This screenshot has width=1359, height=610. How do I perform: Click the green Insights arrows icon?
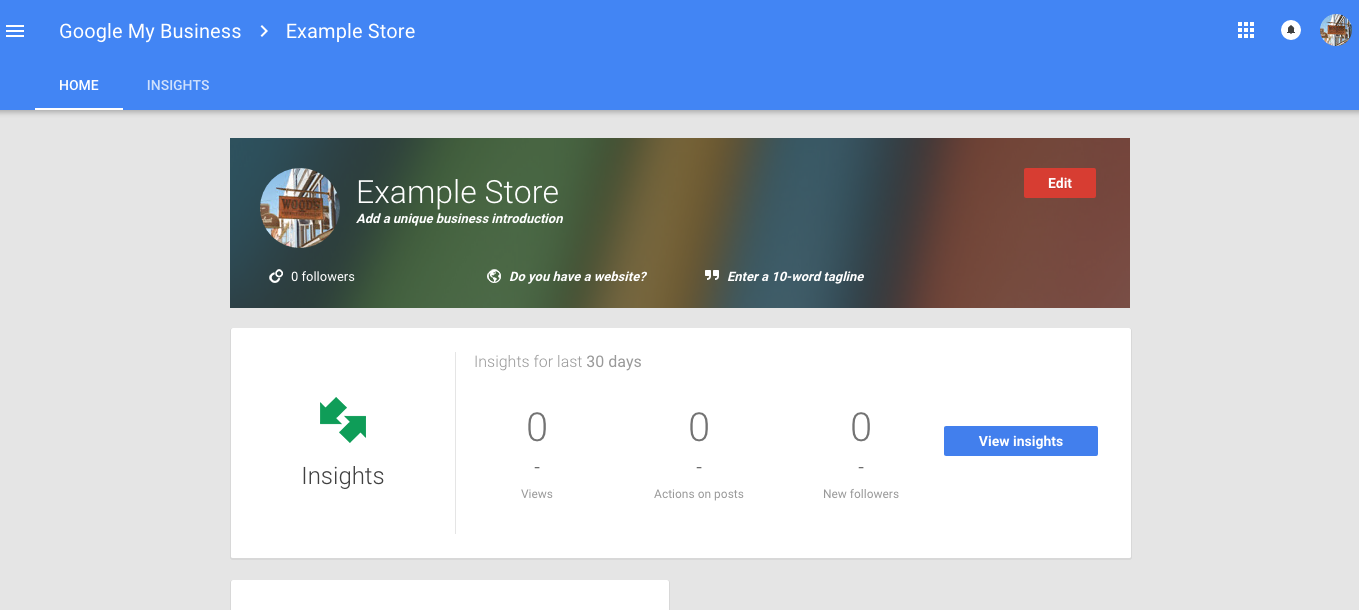pyautogui.click(x=343, y=420)
